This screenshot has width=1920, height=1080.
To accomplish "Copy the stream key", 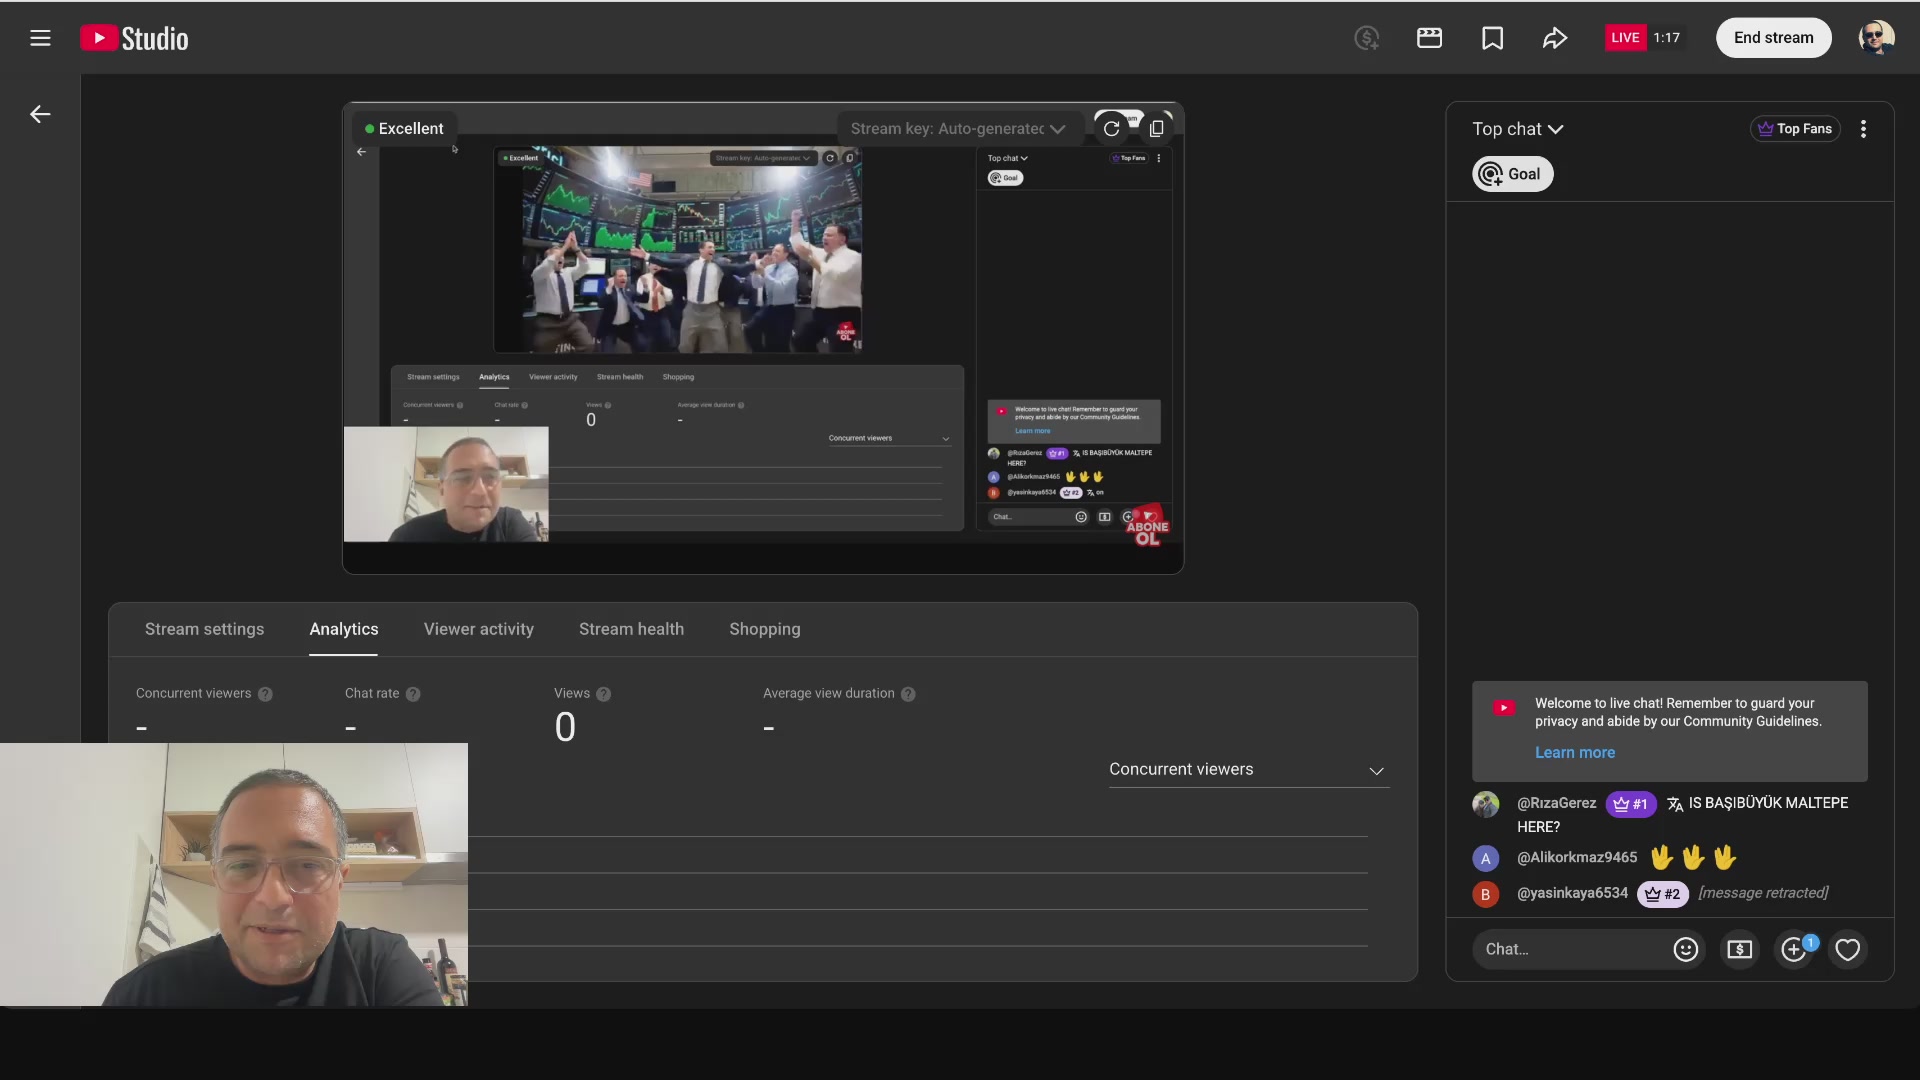I will [x=1157, y=129].
